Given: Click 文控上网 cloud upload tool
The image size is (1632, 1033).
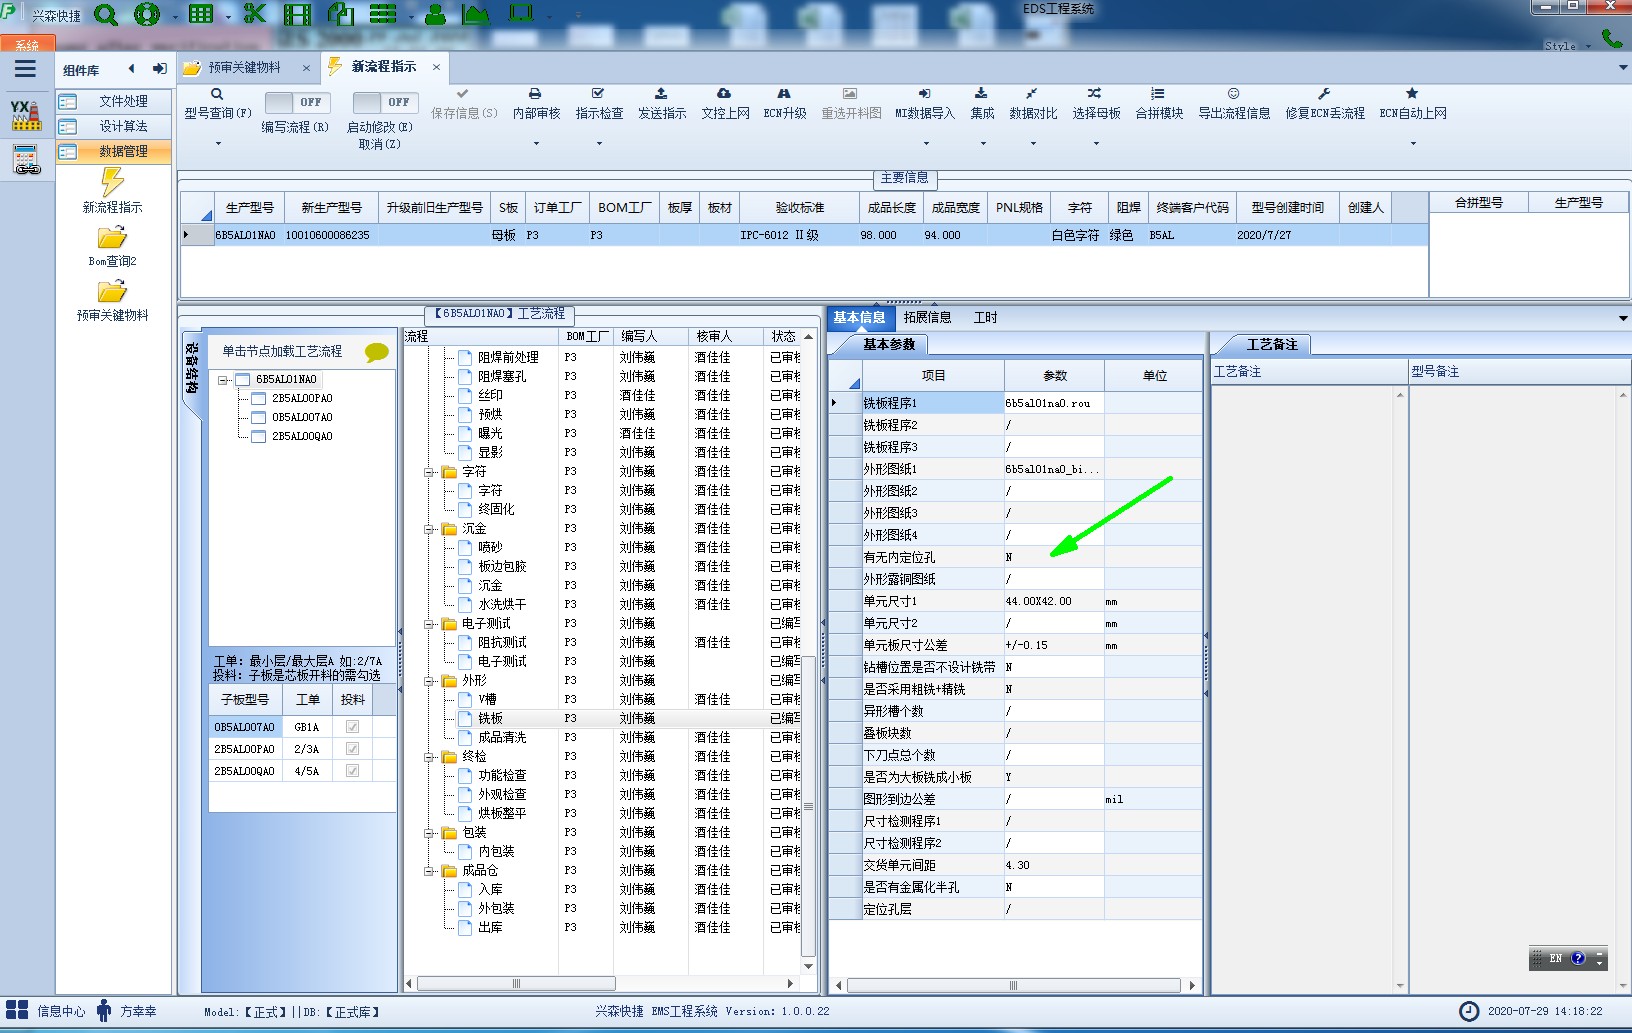Looking at the screenshot, I should pyautogui.click(x=725, y=104).
